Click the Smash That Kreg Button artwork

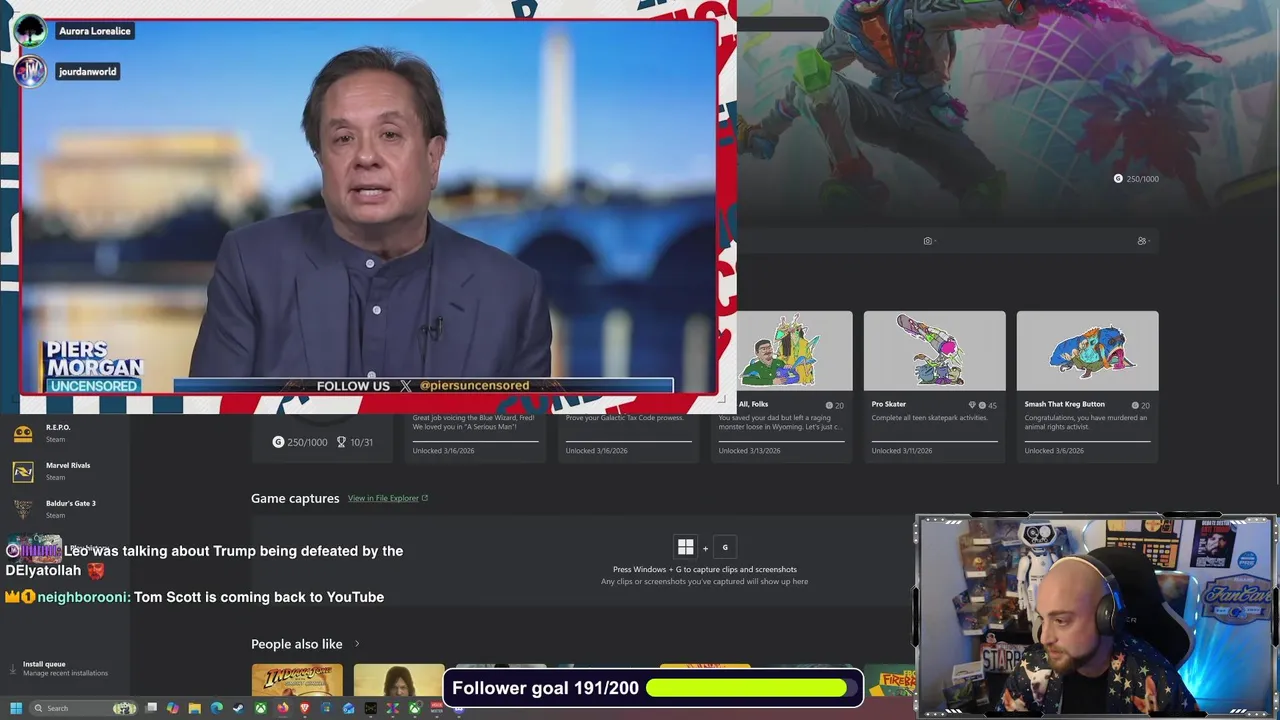(x=1087, y=351)
